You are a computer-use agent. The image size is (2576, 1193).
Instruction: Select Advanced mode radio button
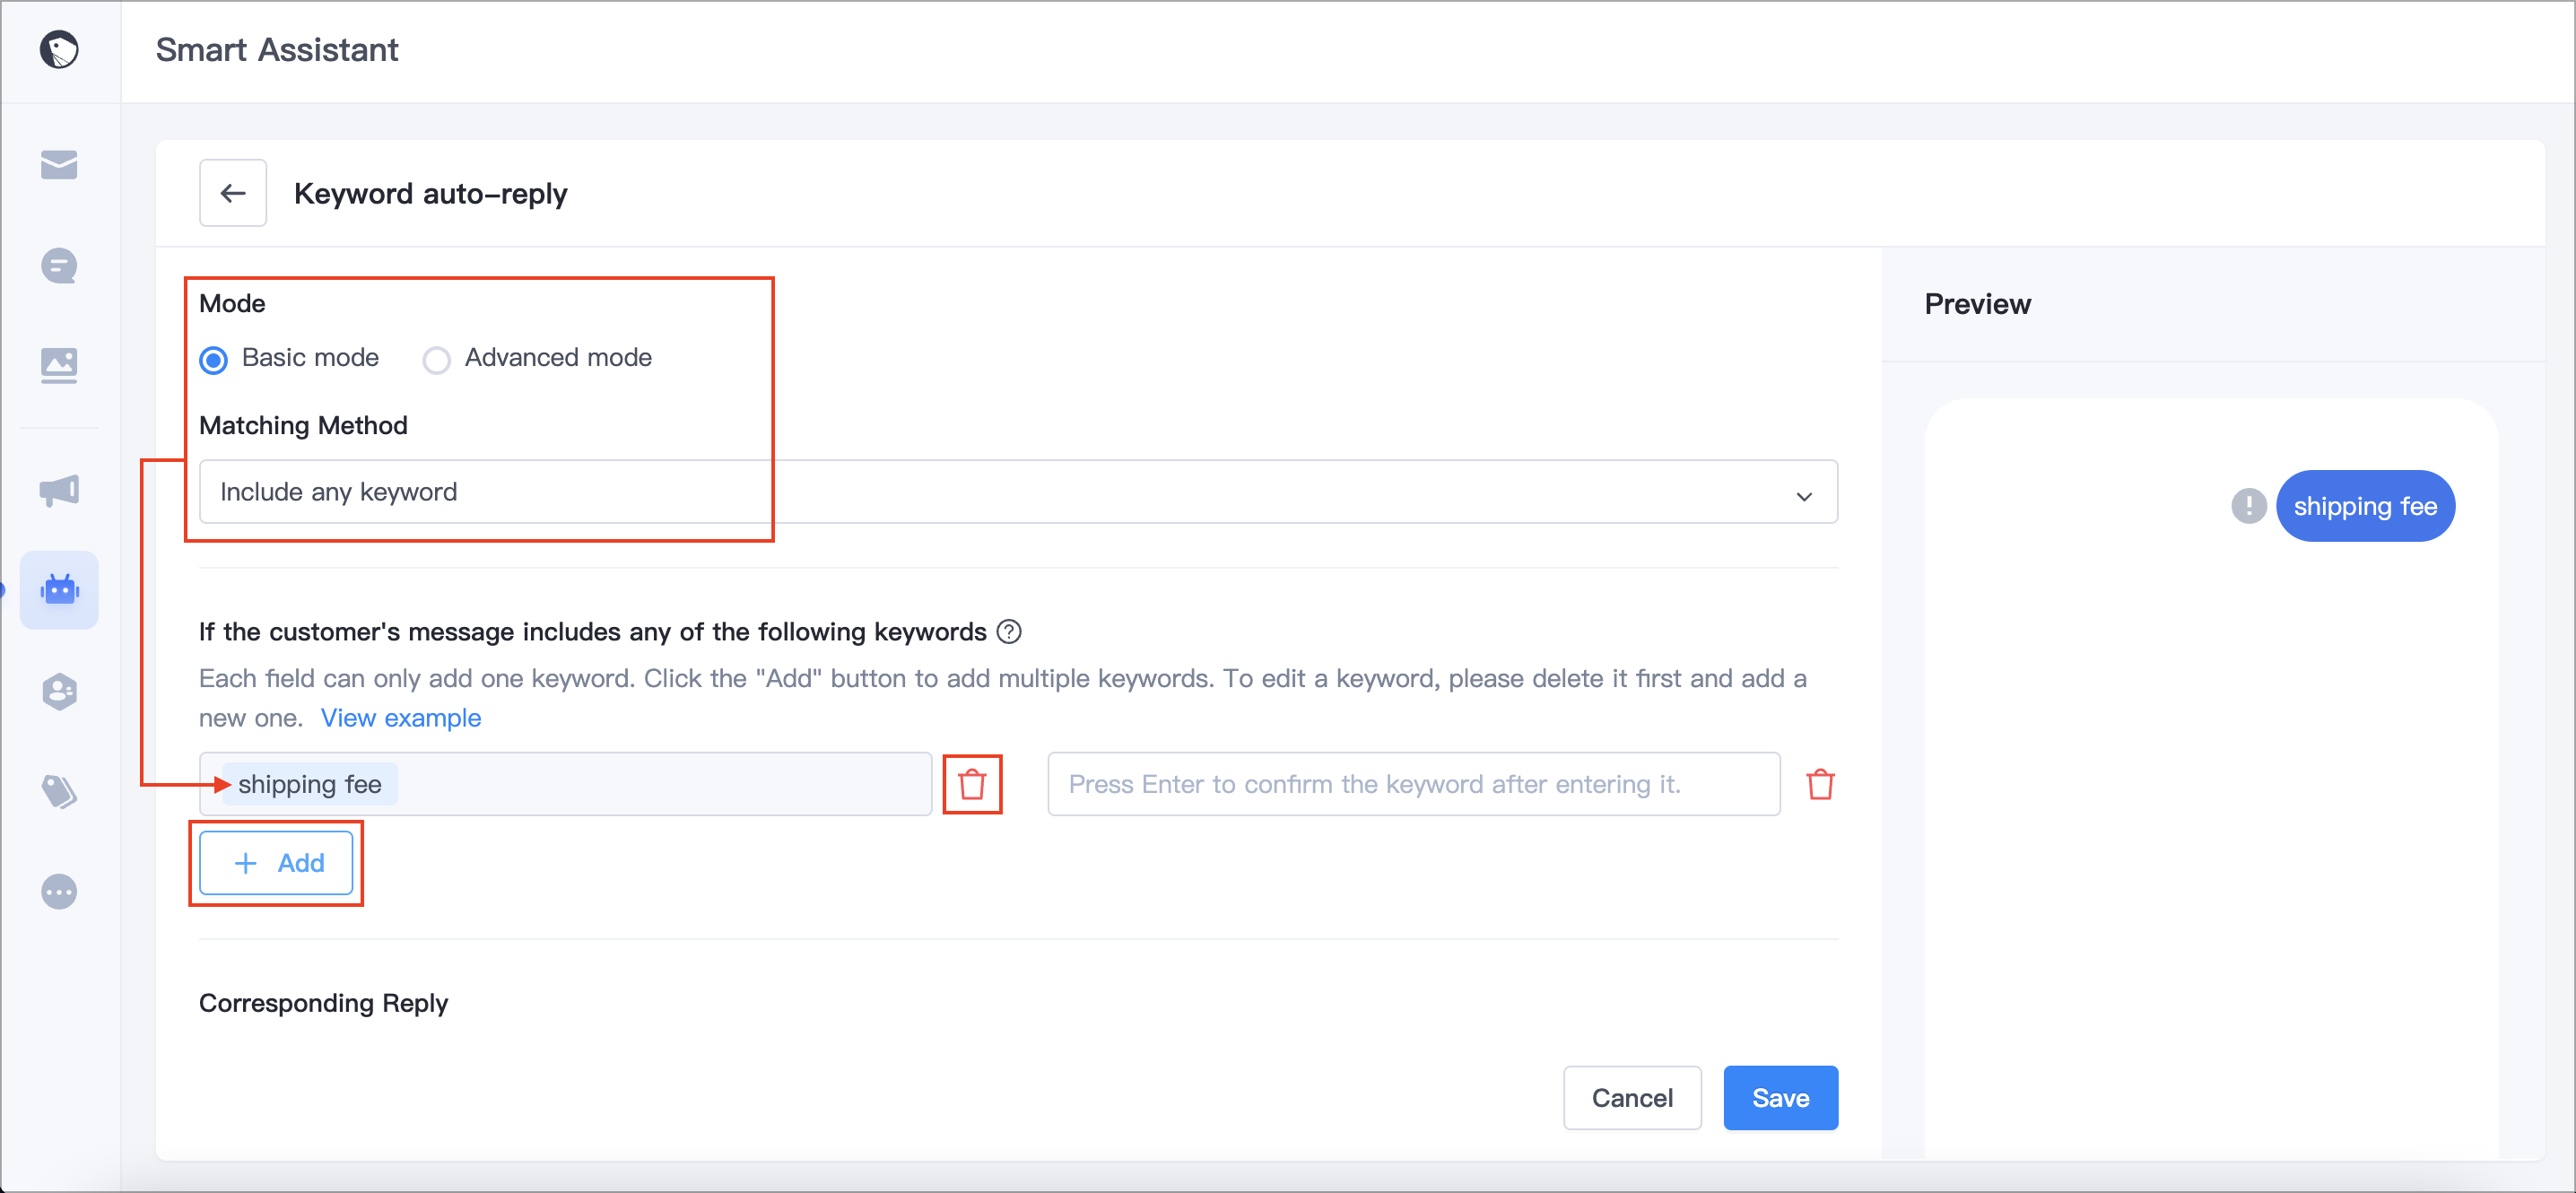point(436,359)
